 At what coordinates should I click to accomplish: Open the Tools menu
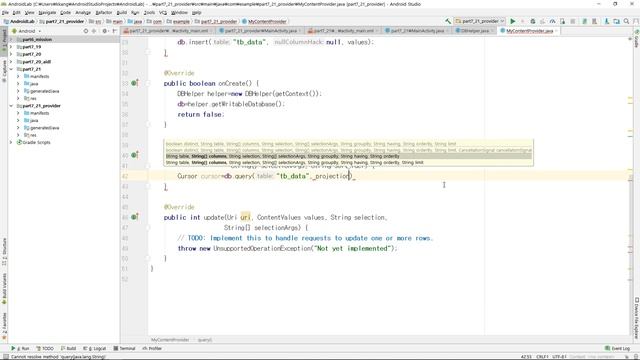149,13
